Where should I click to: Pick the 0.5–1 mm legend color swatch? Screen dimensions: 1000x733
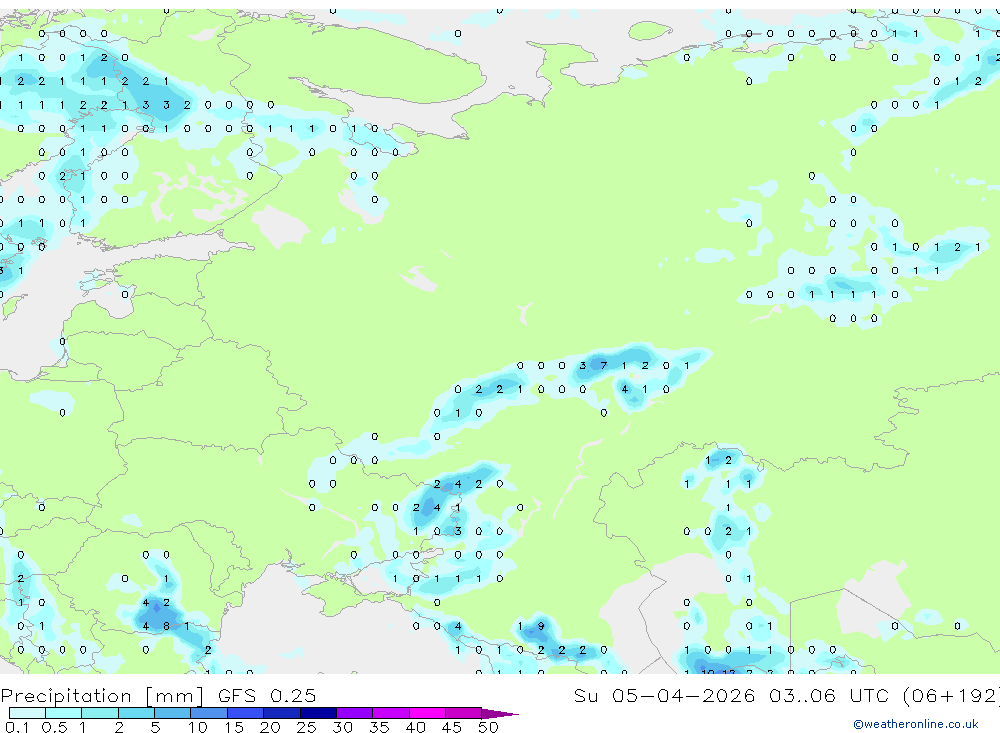pos(64,713)
